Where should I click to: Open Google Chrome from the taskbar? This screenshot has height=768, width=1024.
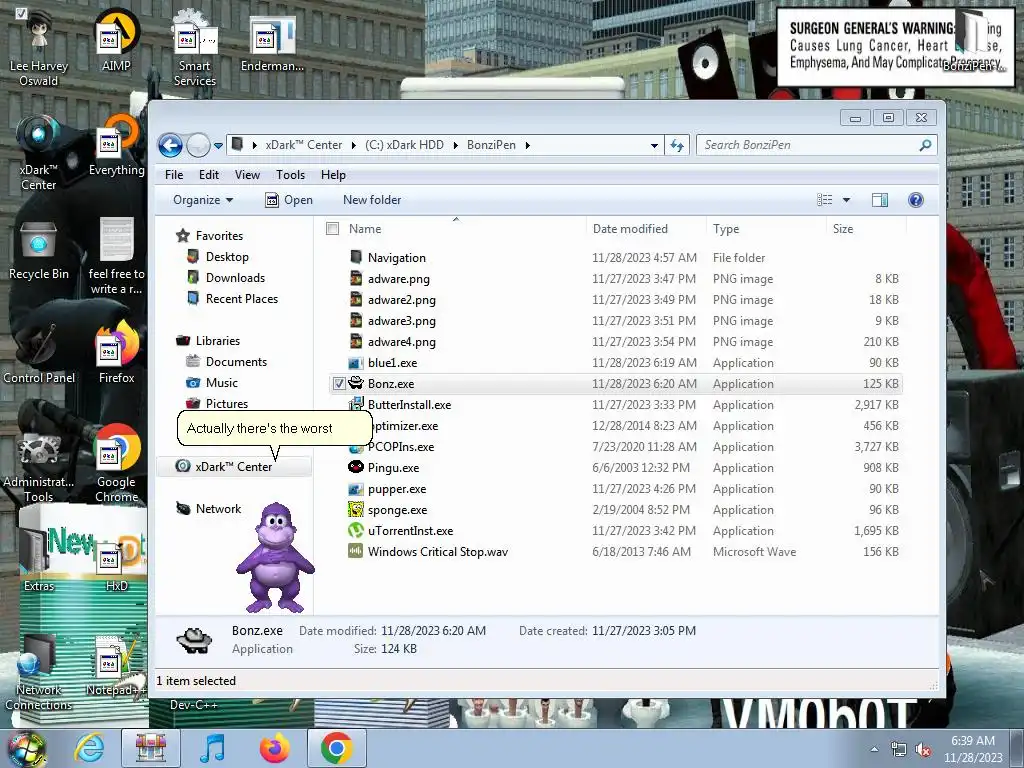336,748
